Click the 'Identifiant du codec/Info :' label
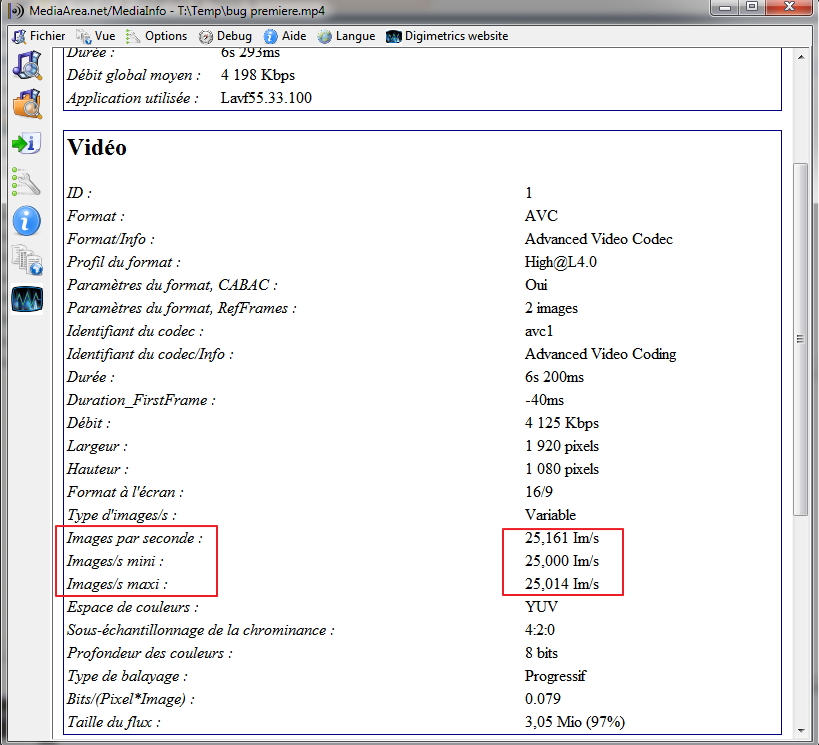 (150, 354)
